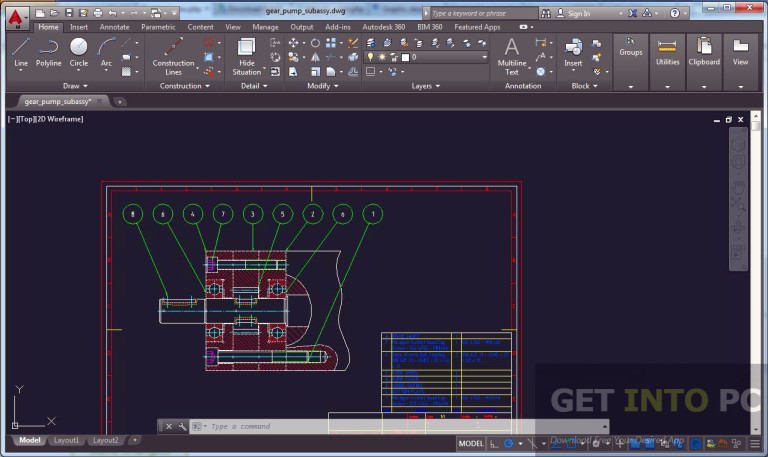Toggle the layer on/off lightbulb icon

pyautogui.click(x=370, y=57)
